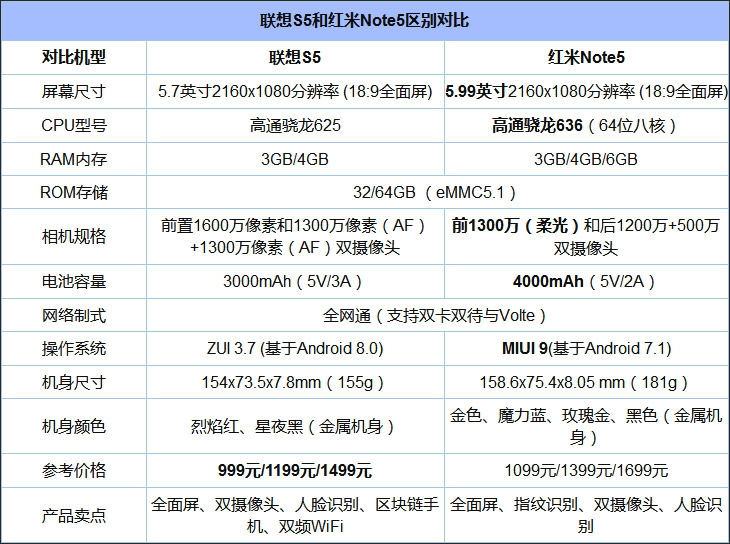Click the 4000mAh（5V/2A）cell
730x544 pixels.
click(x=586, y=281)
